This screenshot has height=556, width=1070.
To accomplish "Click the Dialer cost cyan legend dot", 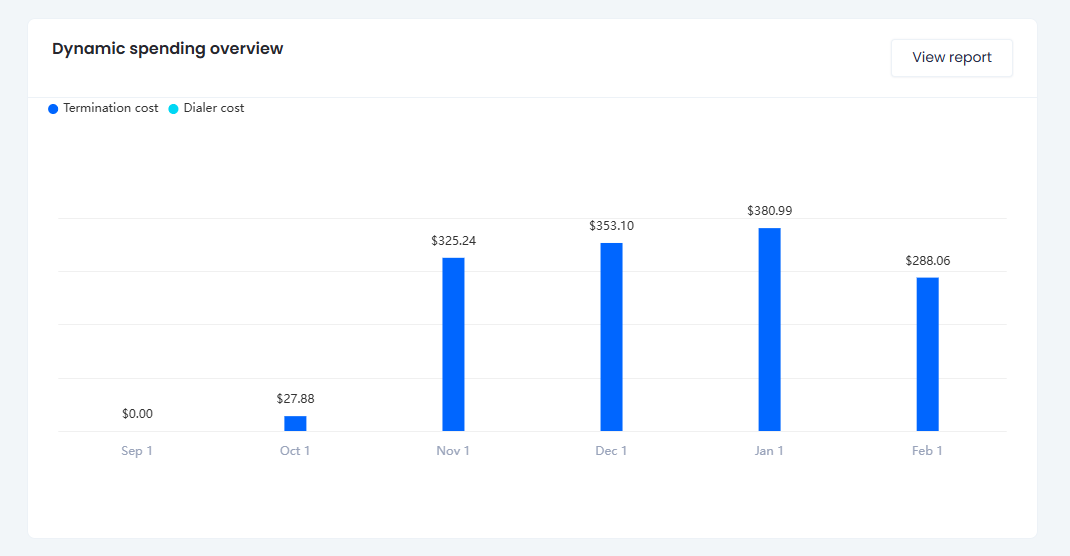I will (173, 109).
